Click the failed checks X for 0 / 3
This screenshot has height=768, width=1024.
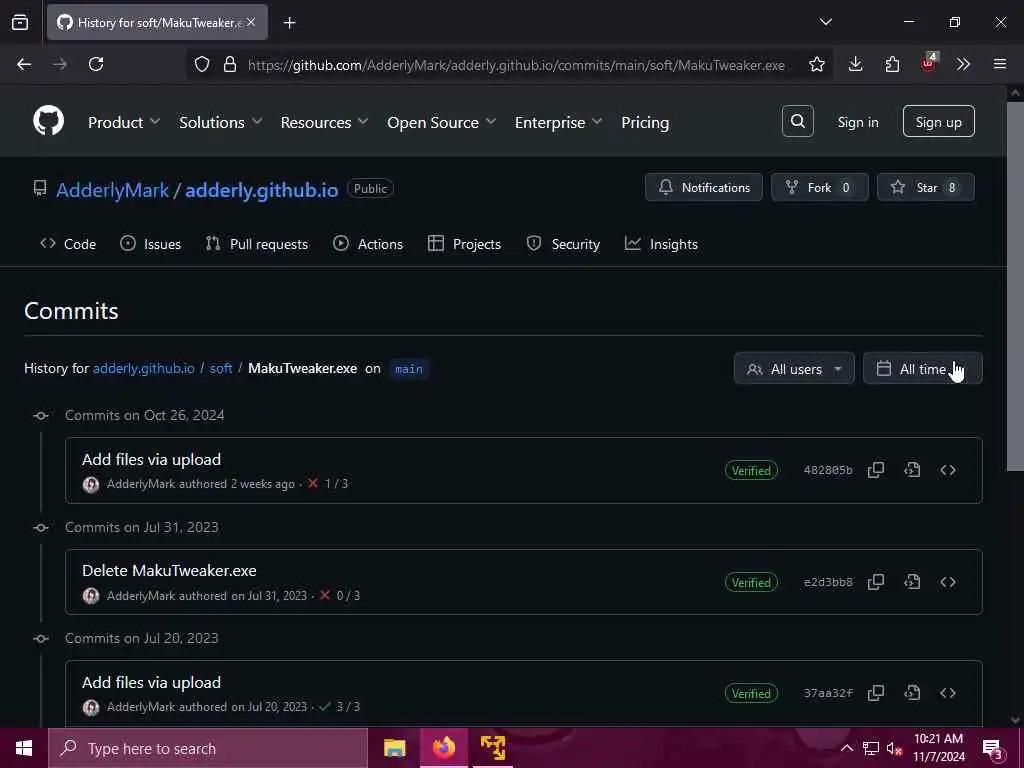click(x=325, y=596)
